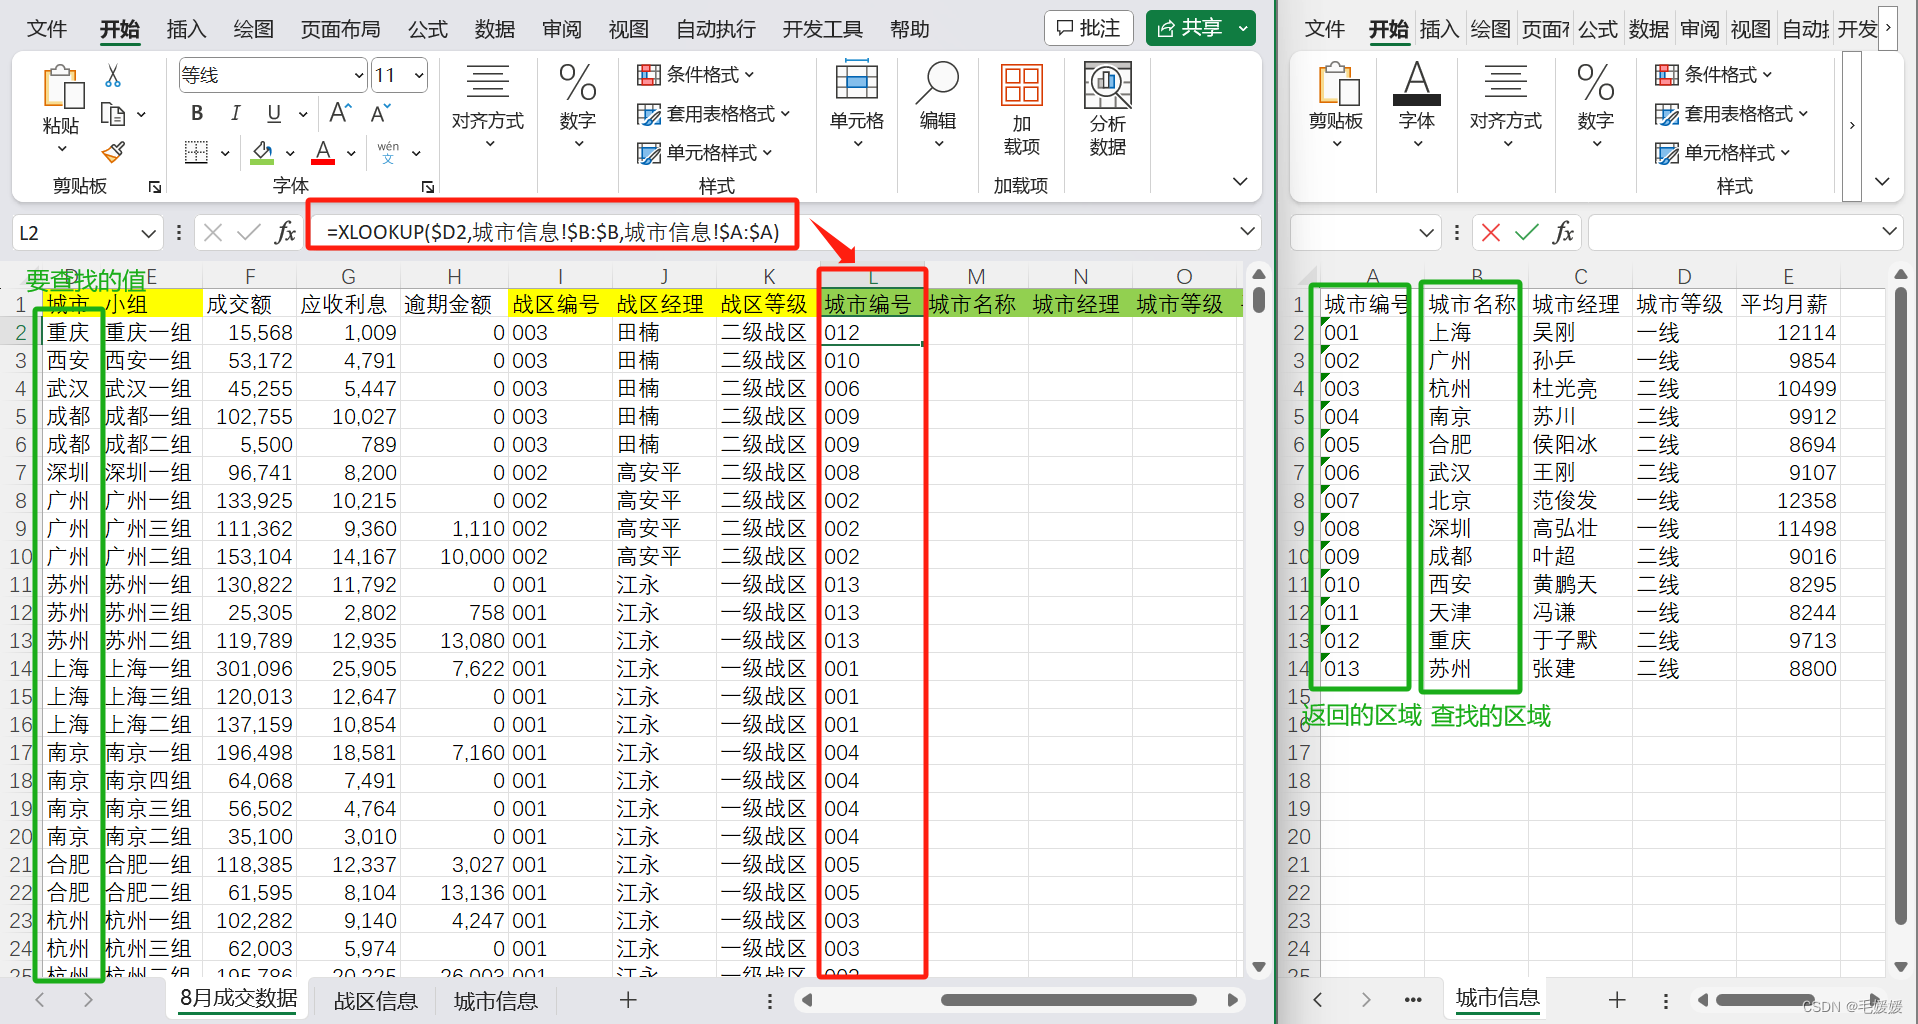Click Decrease Font Size icon
1918x1024 pixels.
pyautogui.click(x=380, y=113)
